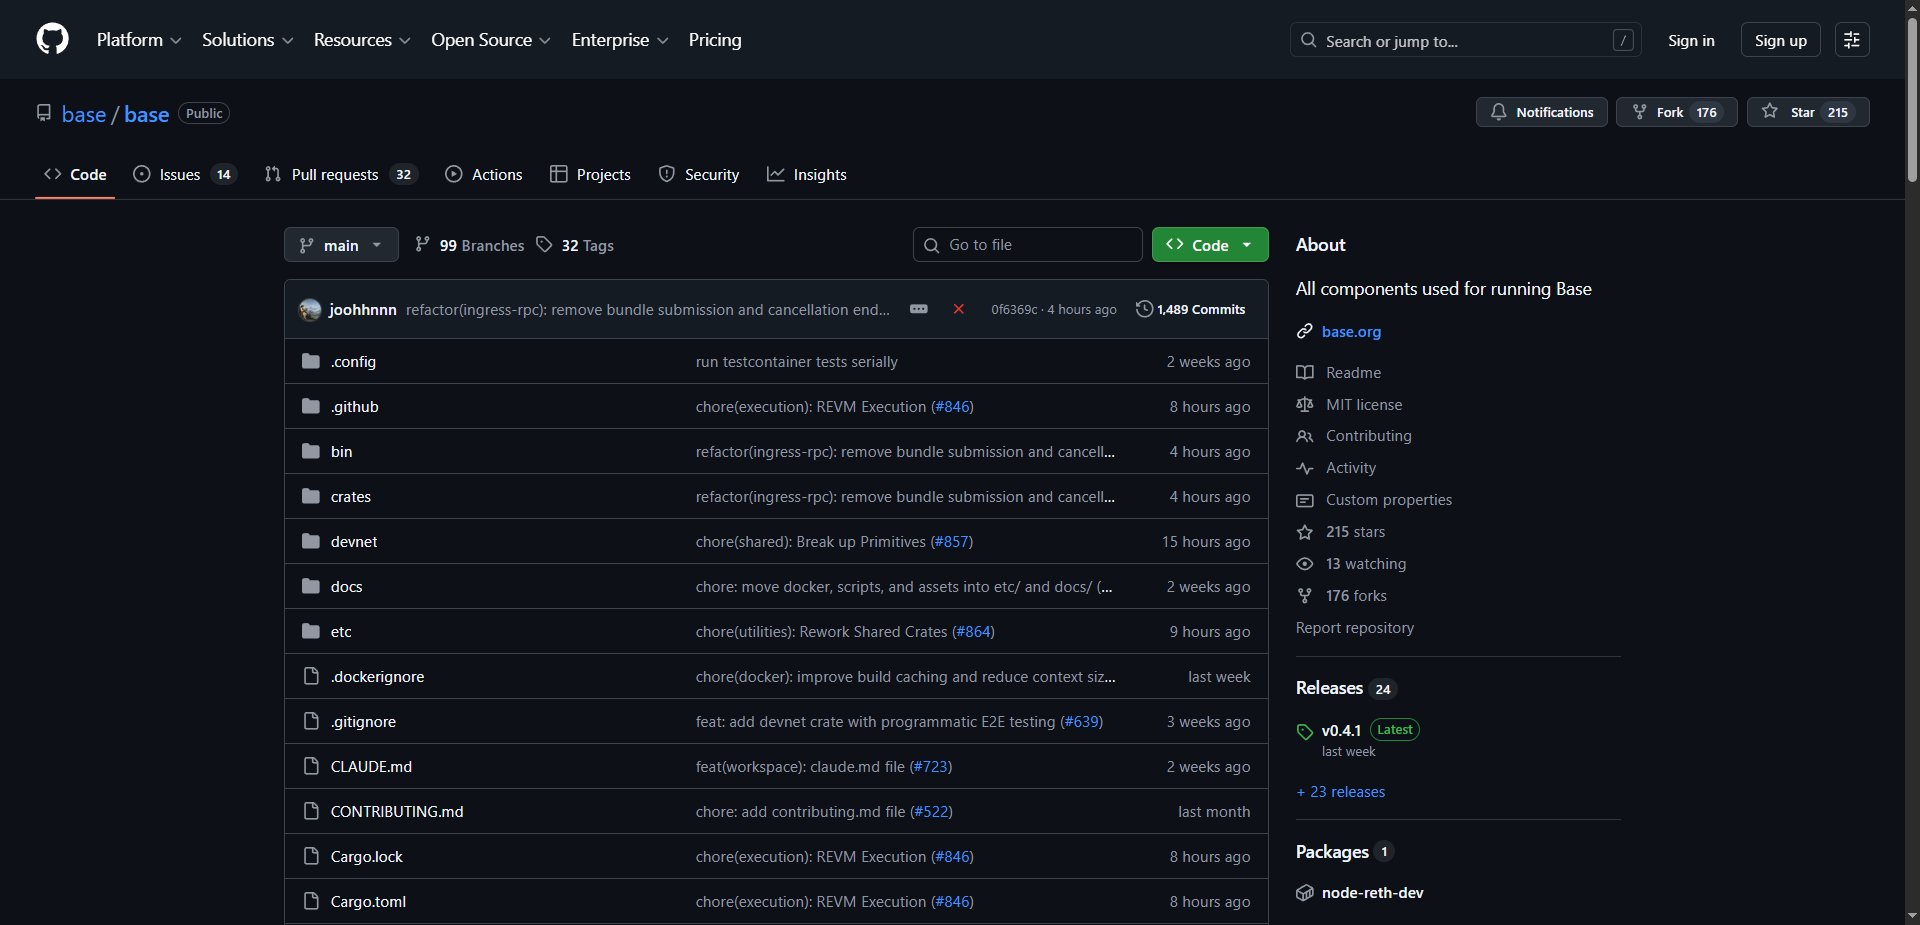Screen dimensions: 1920x925
Task: Star the repository with Star button
Action: [x=1808, y=112]
